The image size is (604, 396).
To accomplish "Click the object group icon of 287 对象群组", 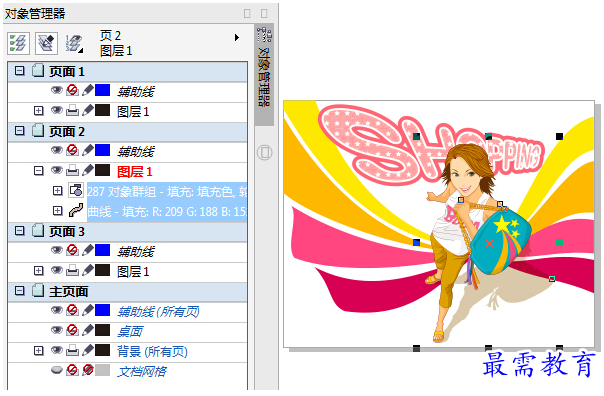I will point(76,190).
